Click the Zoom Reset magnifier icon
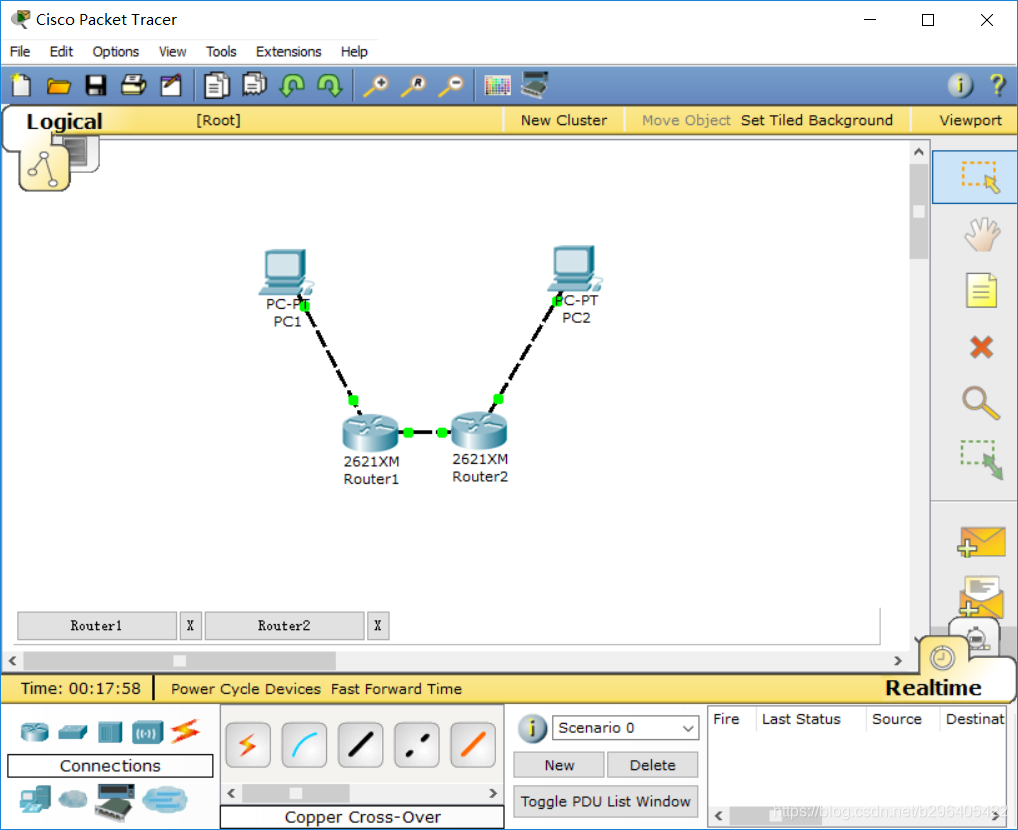Viewport: 1018px width, 830px height. (x=414, y=86)
